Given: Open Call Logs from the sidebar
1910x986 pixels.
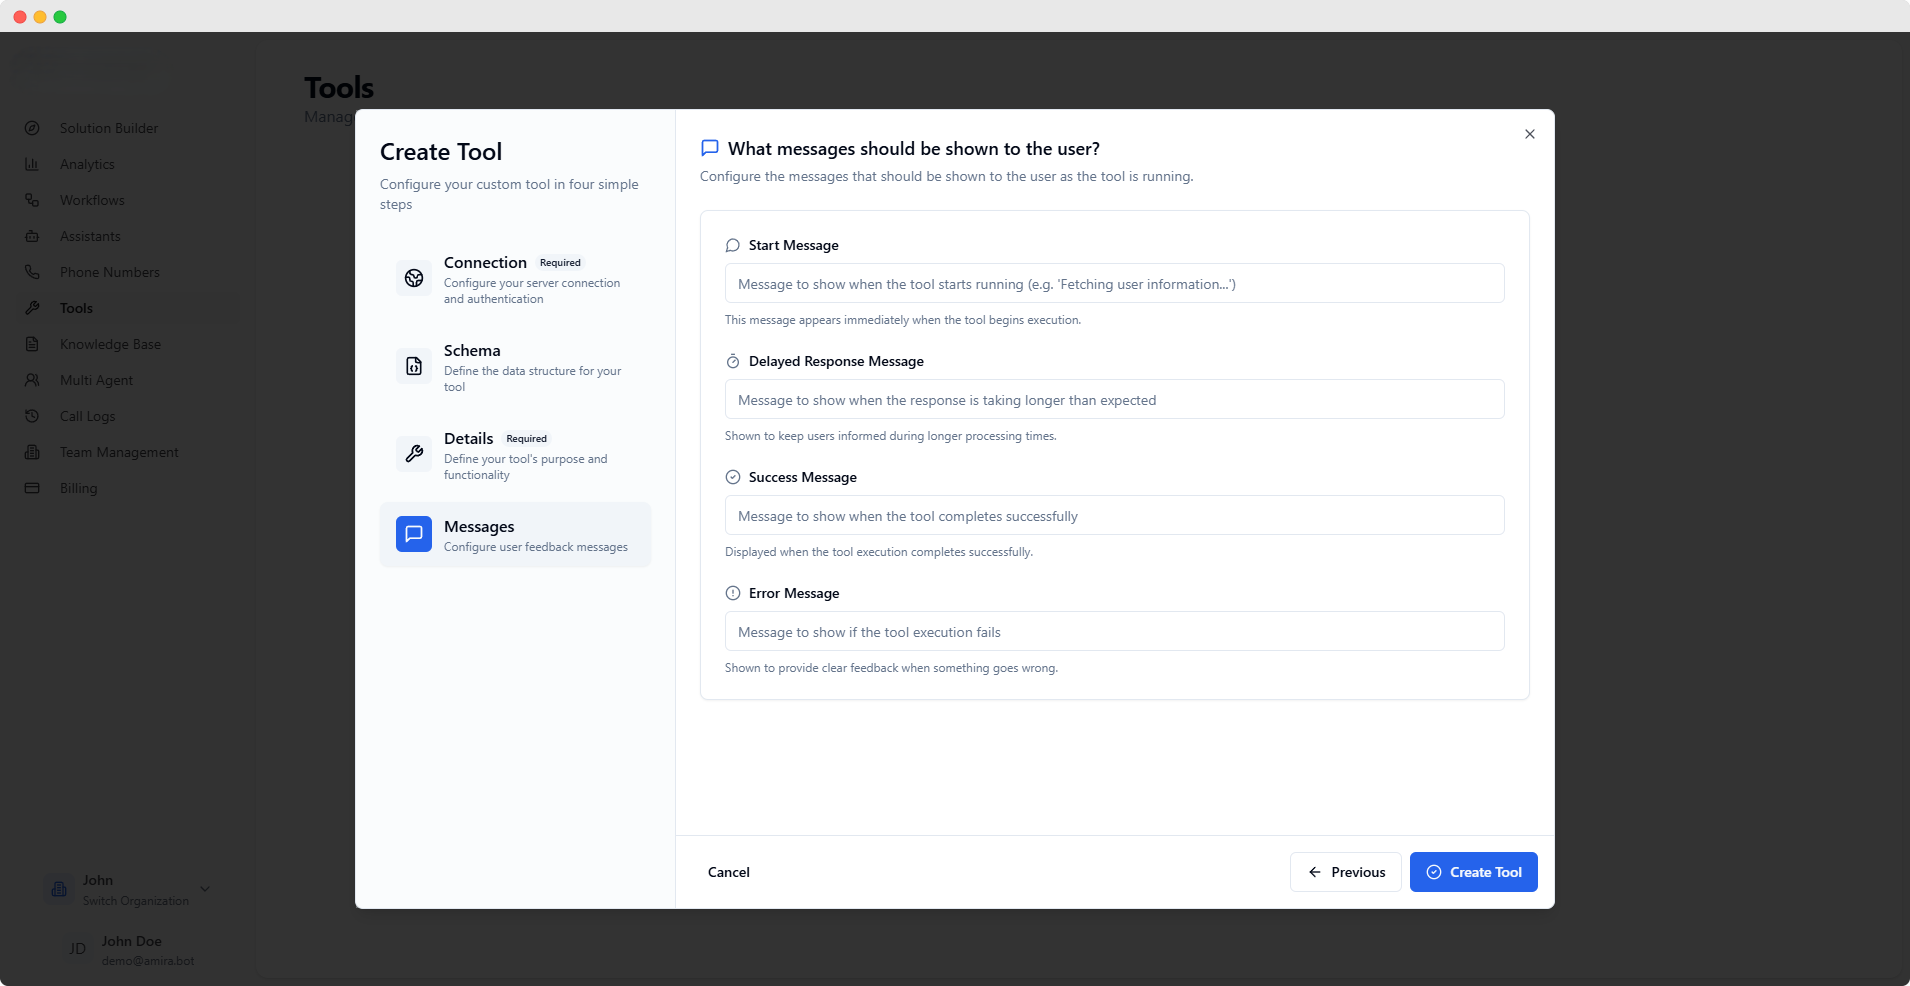Looking at the screenshot, I should (33, 415).
